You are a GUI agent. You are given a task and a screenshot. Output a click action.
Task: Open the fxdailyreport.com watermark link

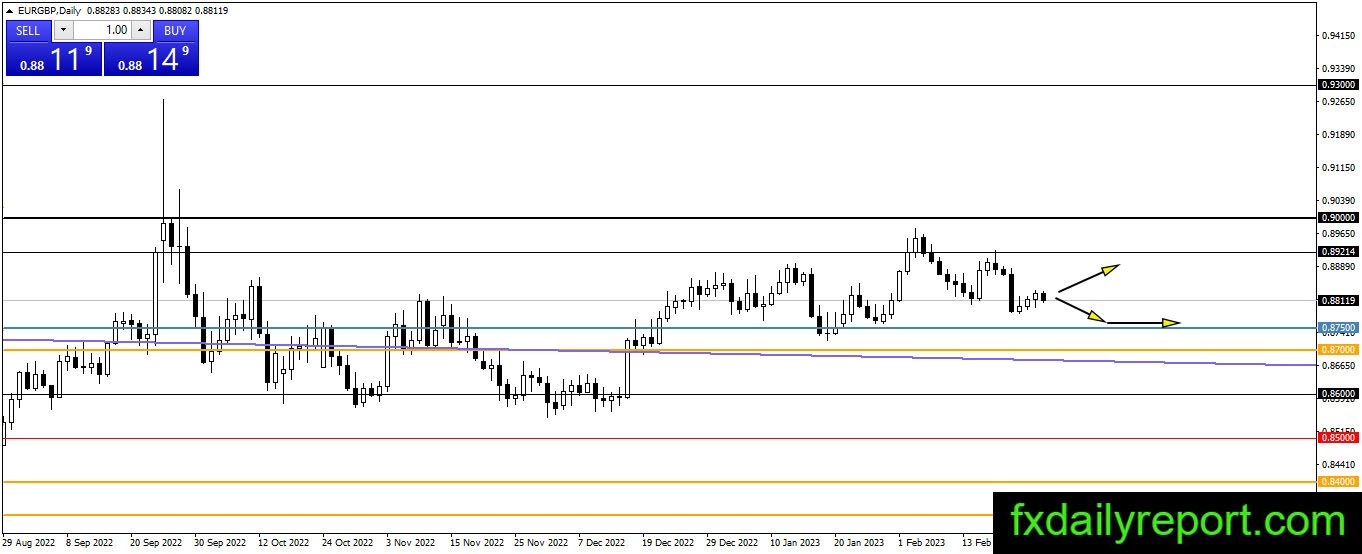coord(1177,521)
